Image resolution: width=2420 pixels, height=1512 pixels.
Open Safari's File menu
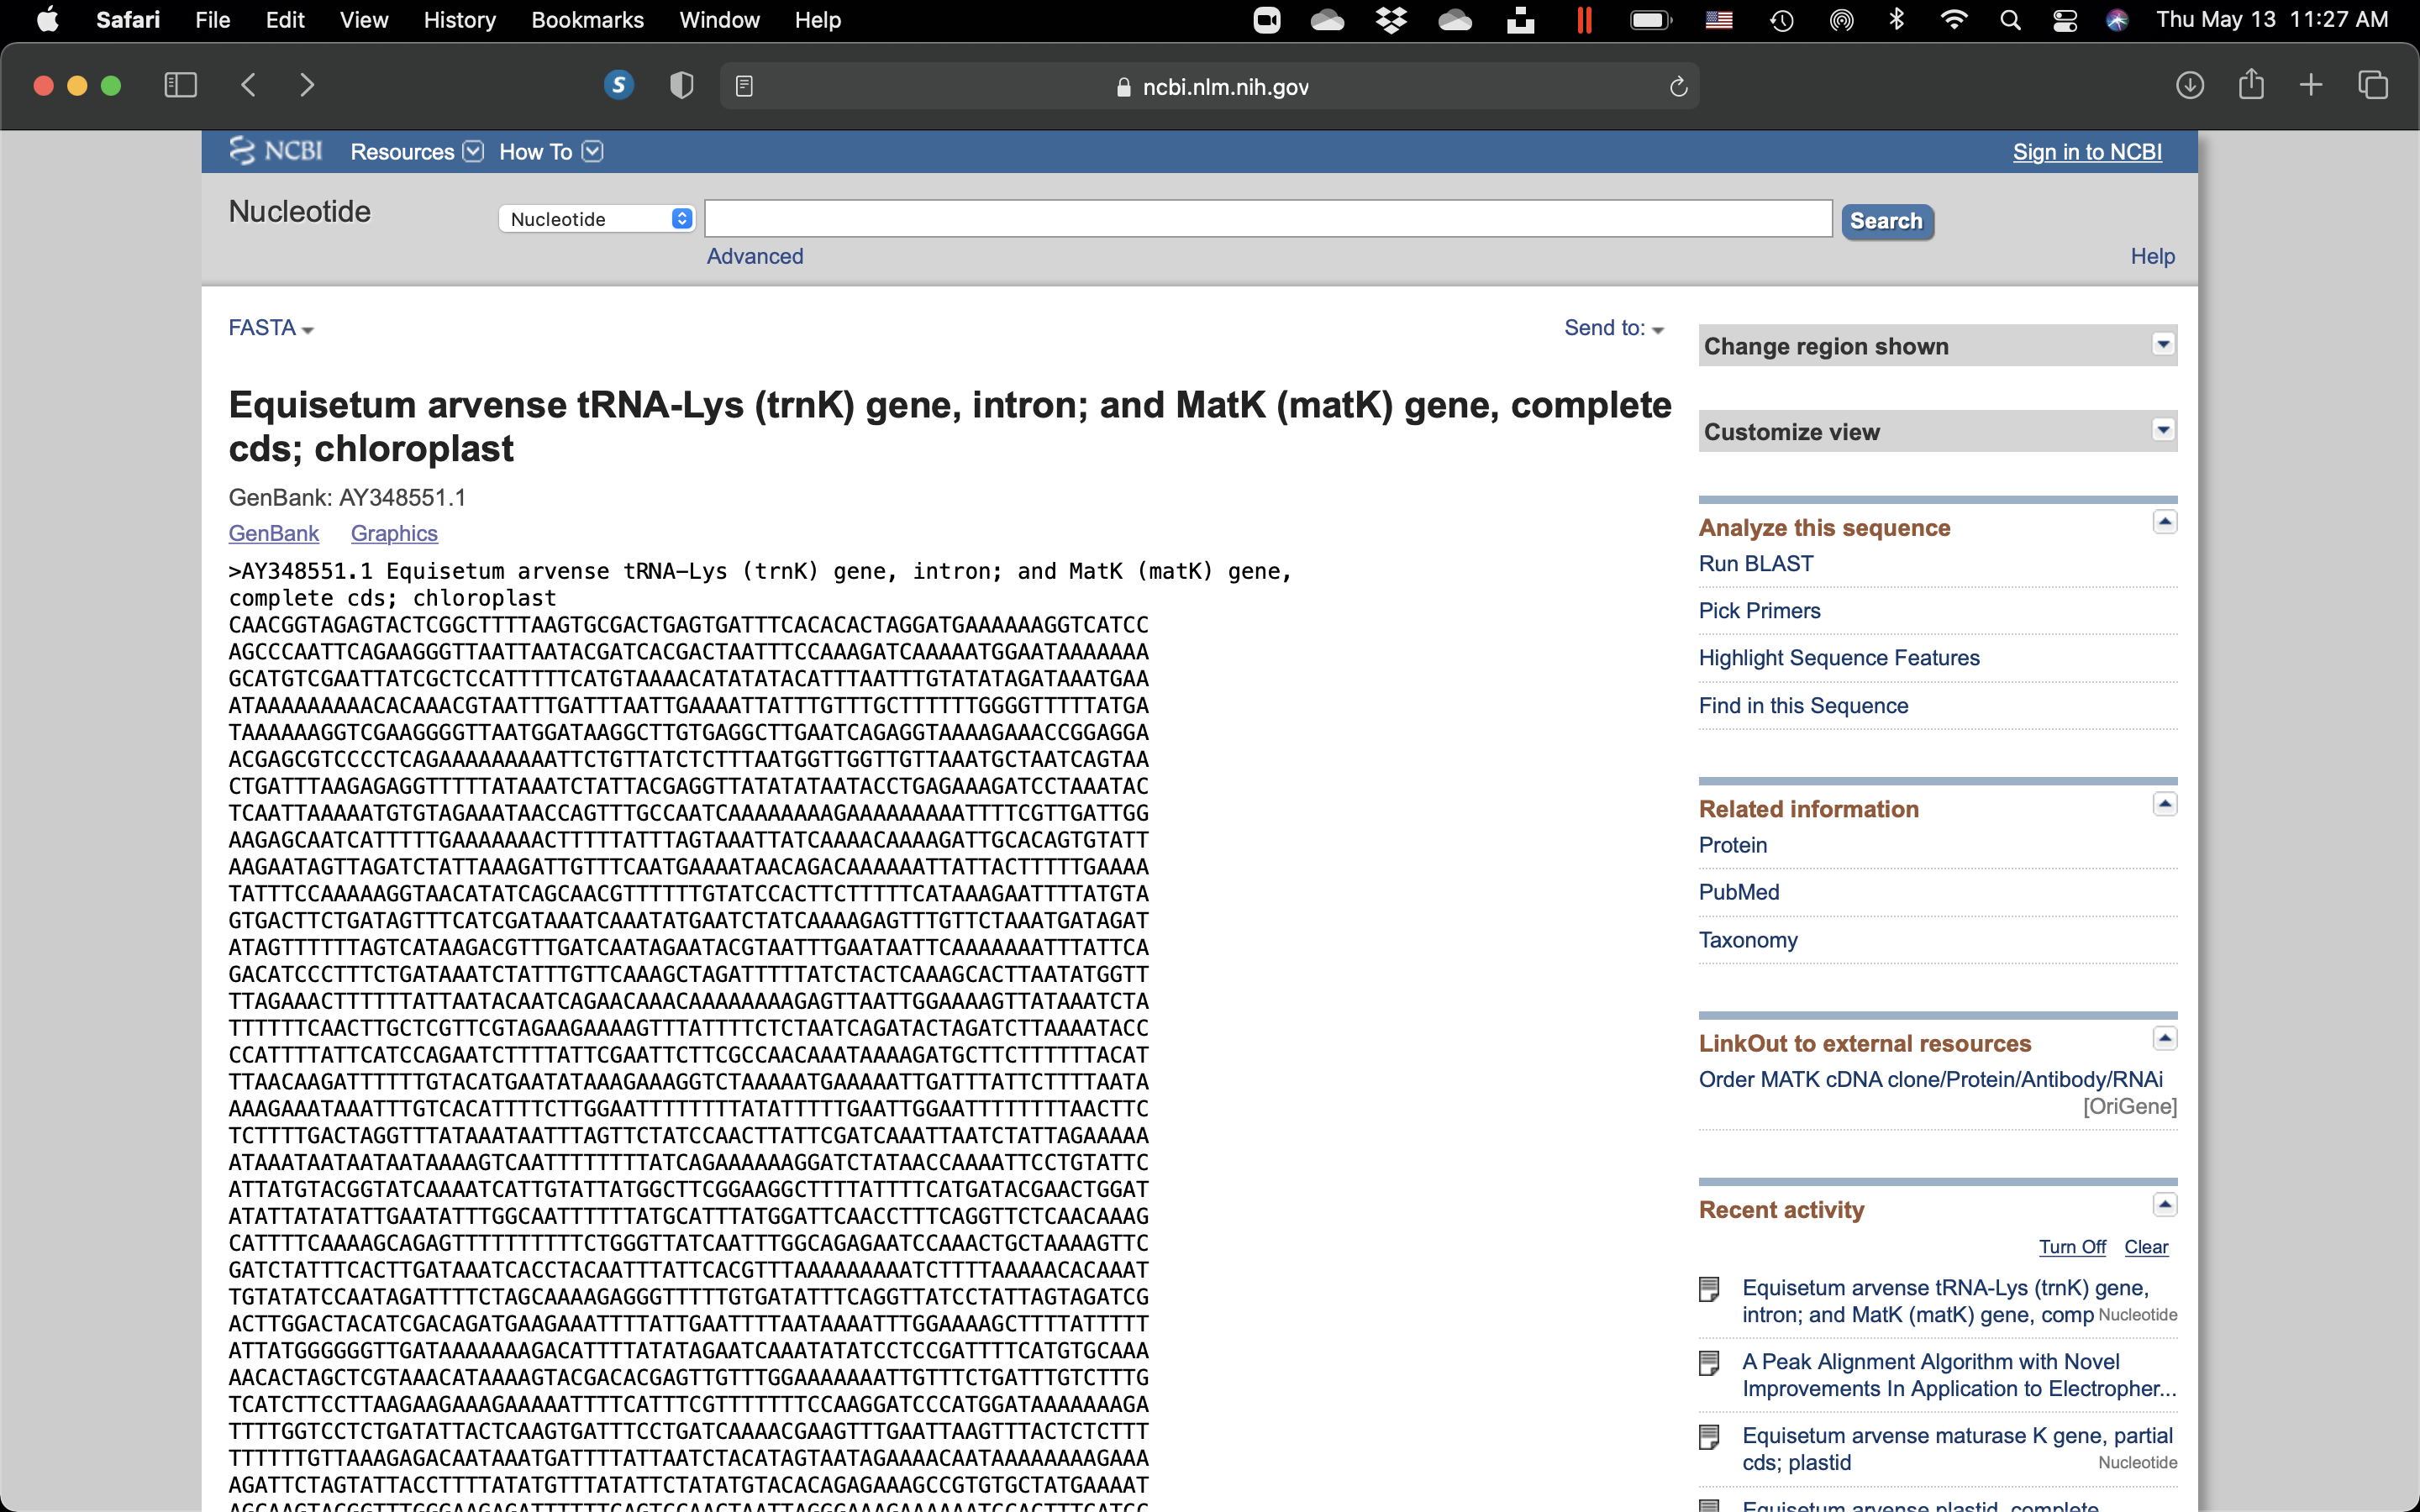coord(212,20)
